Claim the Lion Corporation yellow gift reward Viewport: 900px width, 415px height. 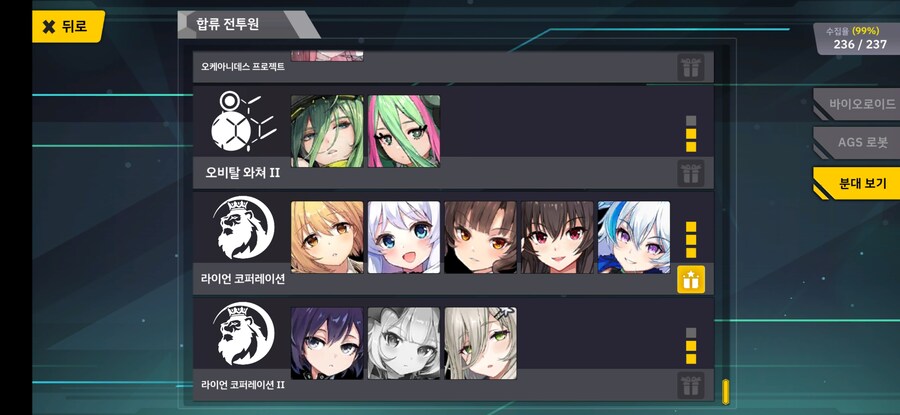[691, 280]
